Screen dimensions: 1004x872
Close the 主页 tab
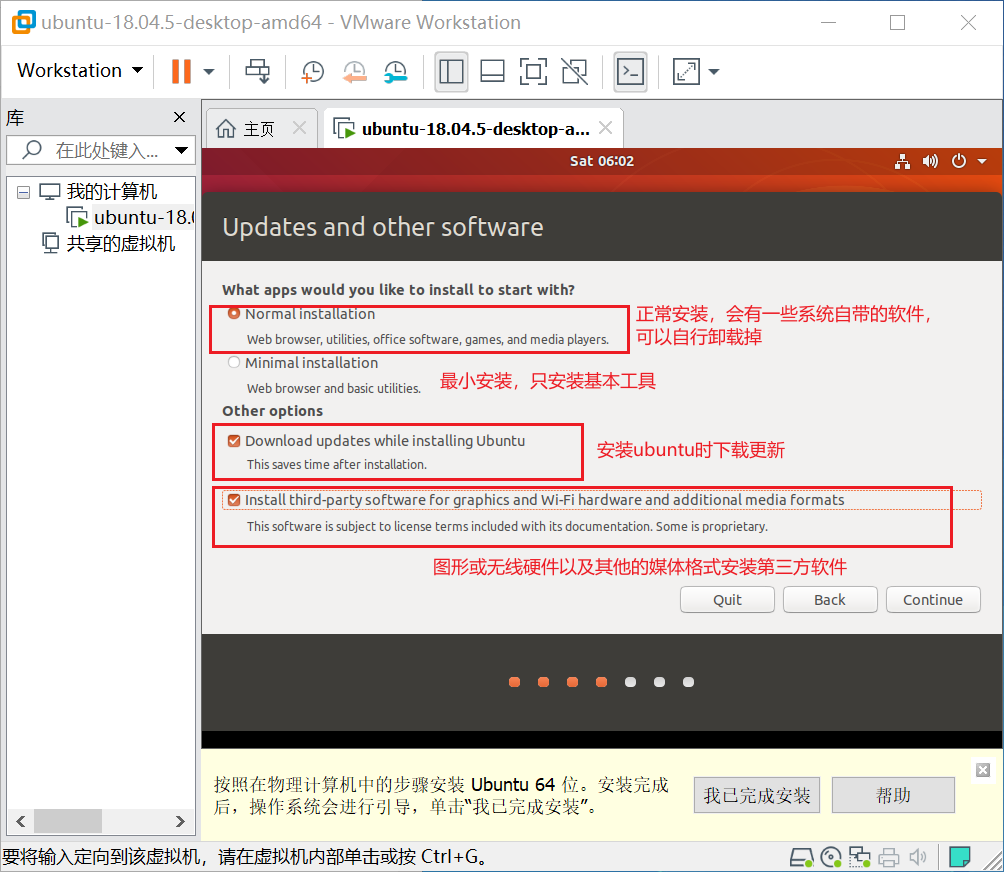(299, 128)
